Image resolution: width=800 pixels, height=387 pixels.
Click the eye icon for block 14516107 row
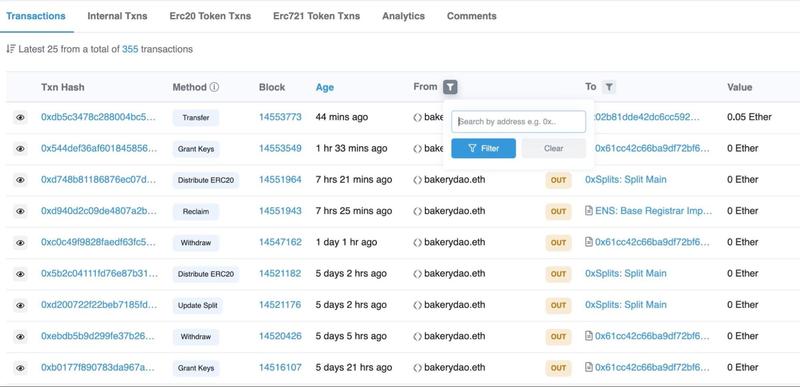pyautogui.click(x=20, y=368)
